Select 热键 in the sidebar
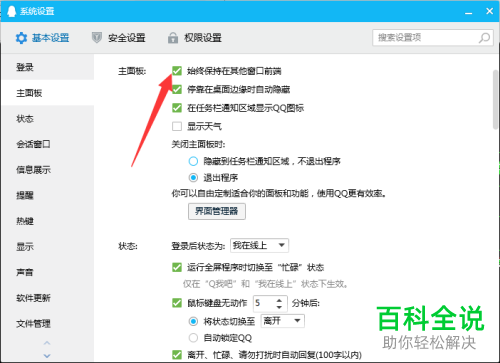 click(48, 221)
